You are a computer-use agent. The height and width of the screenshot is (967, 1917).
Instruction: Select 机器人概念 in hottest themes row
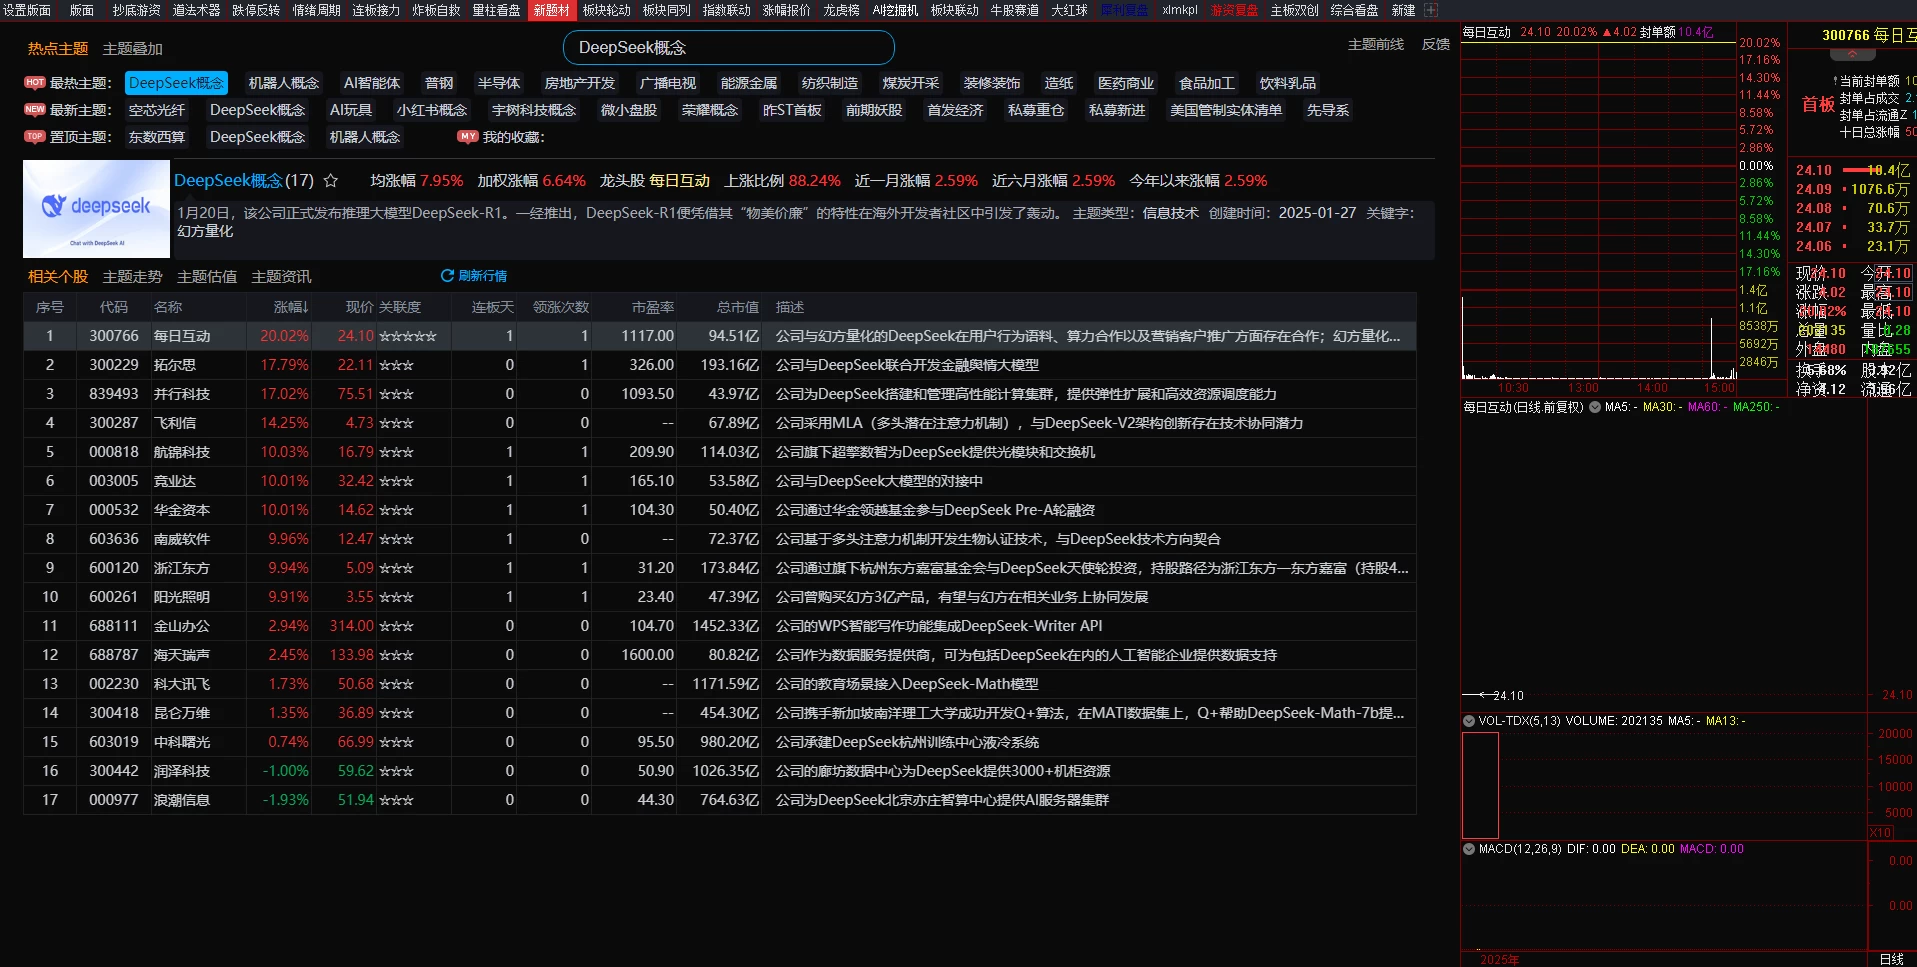pyautogui.click(x=284, y=83)
